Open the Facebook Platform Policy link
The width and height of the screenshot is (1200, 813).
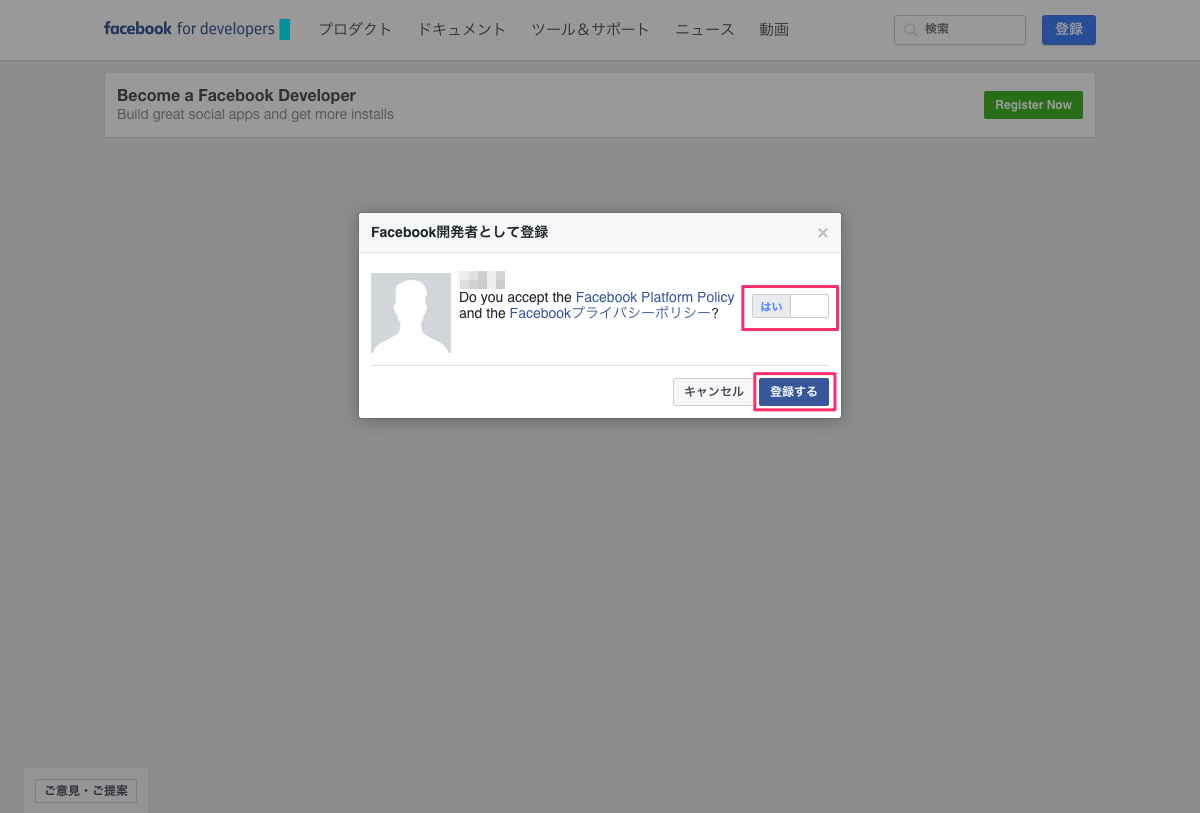(655, 297)
